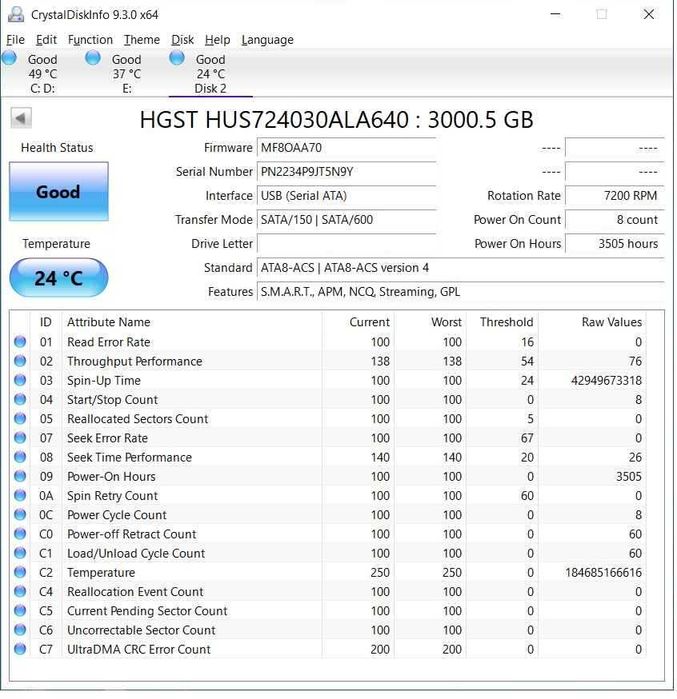Open the Language menu
677x699 pixels.
click(x=267, y=40)
